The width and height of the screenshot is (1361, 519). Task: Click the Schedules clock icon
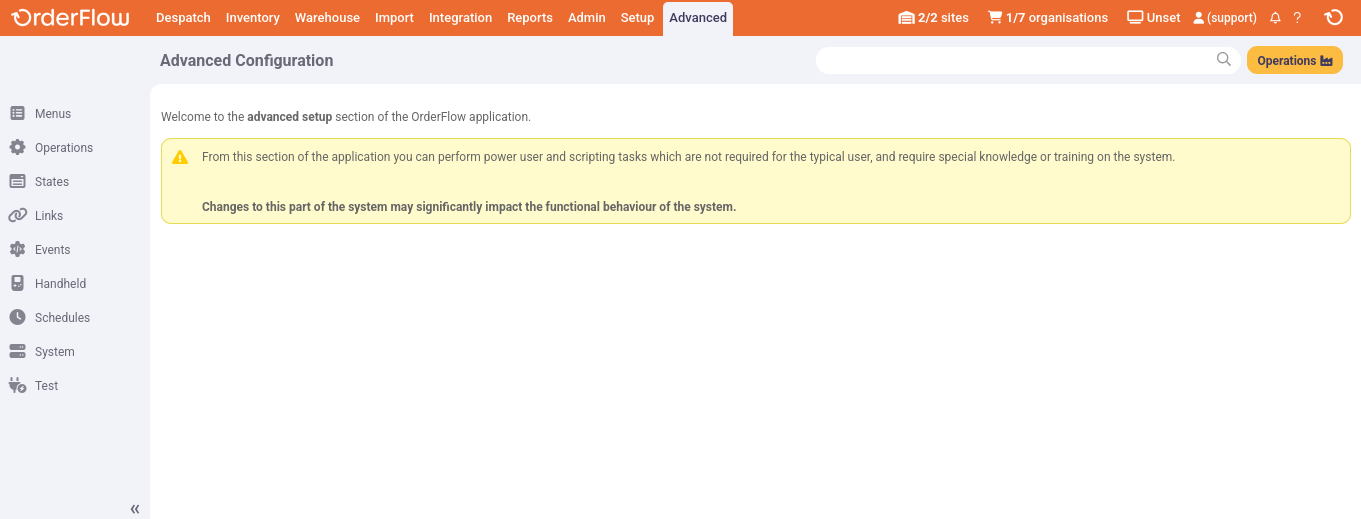[x=17, y=318]
